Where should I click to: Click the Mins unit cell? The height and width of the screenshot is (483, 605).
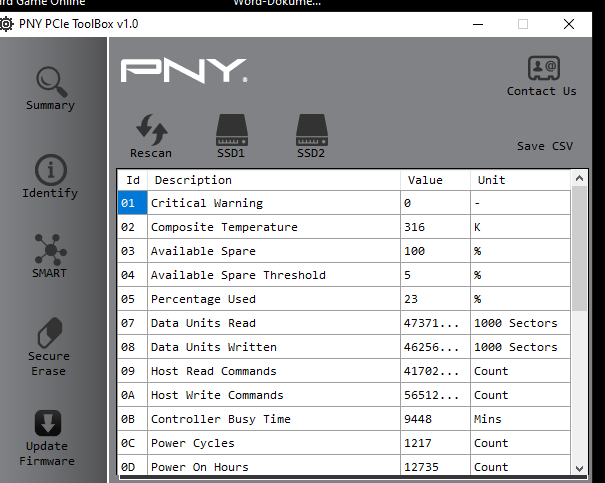tap(521, 419)
